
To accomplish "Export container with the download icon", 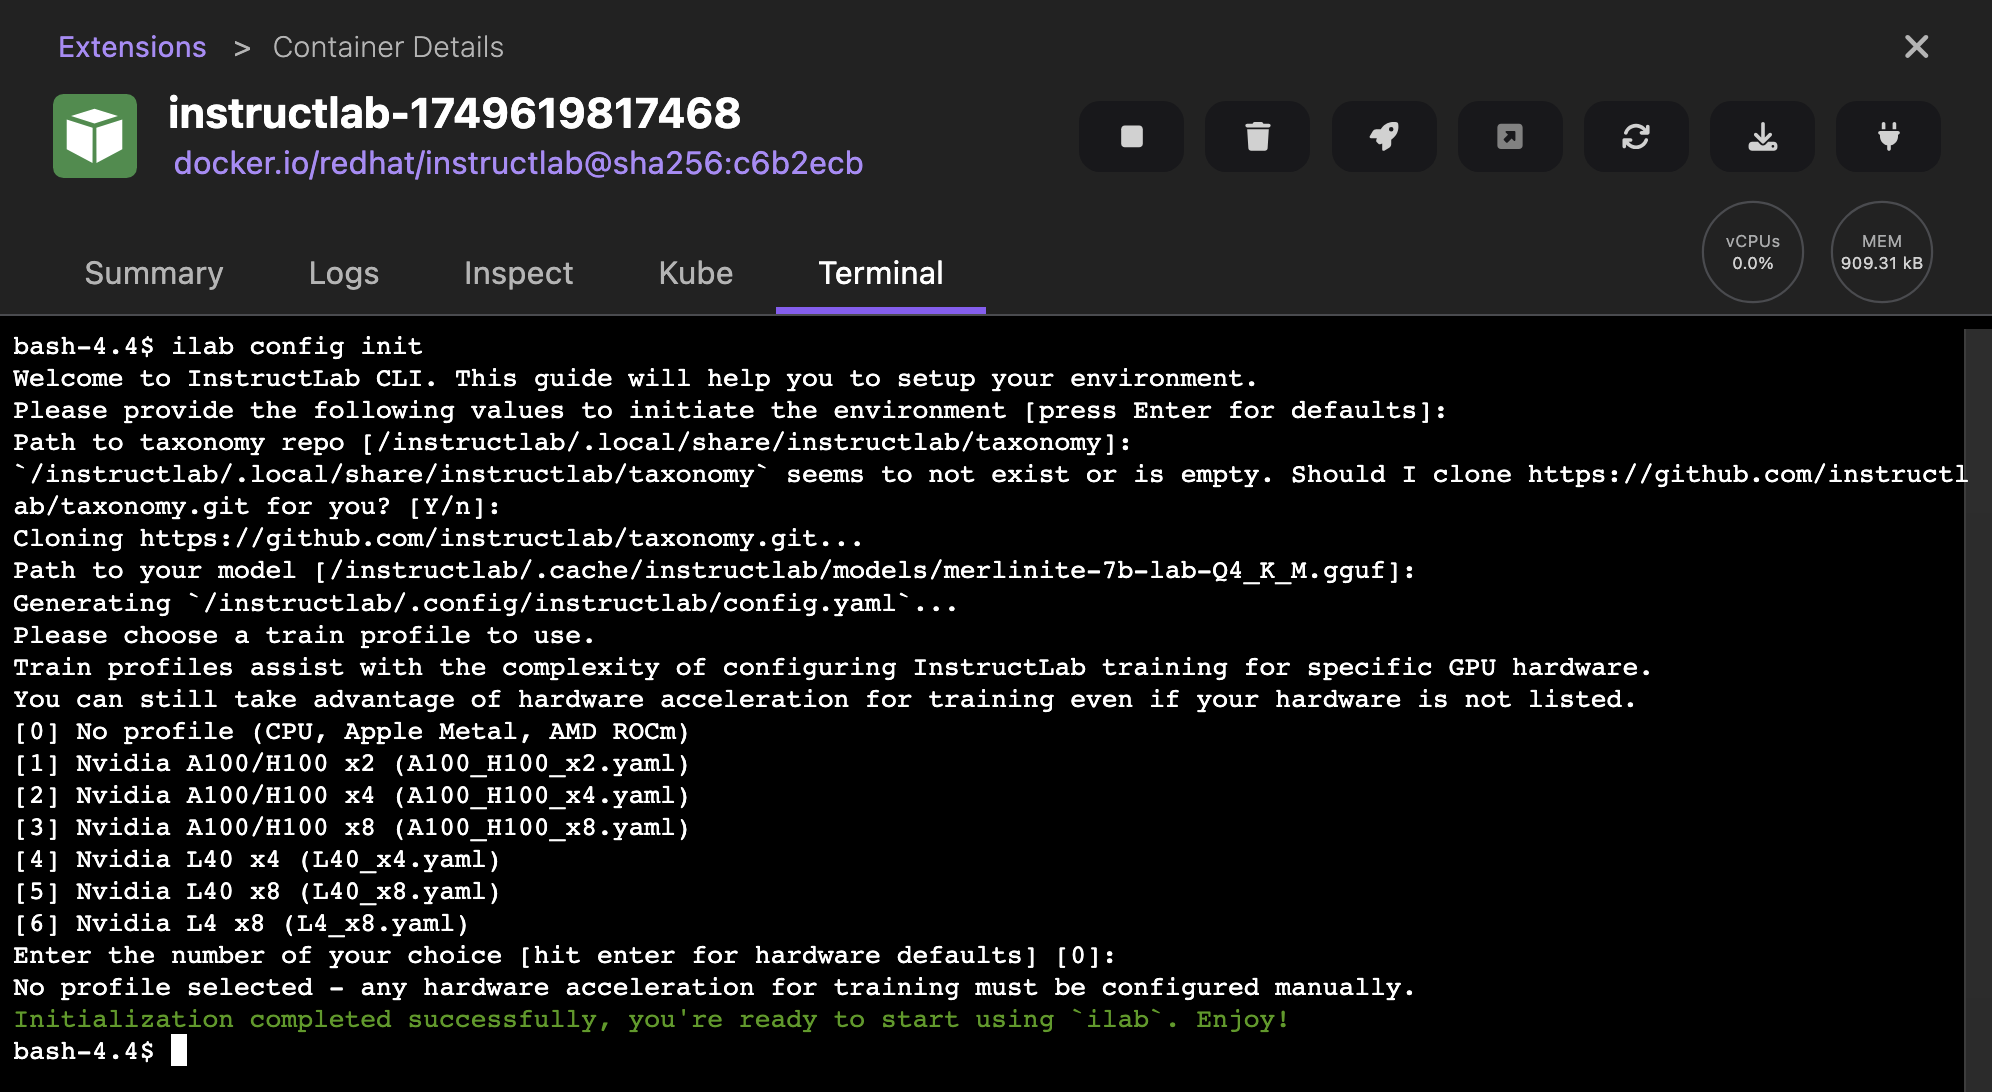I will click(1762, 136).
